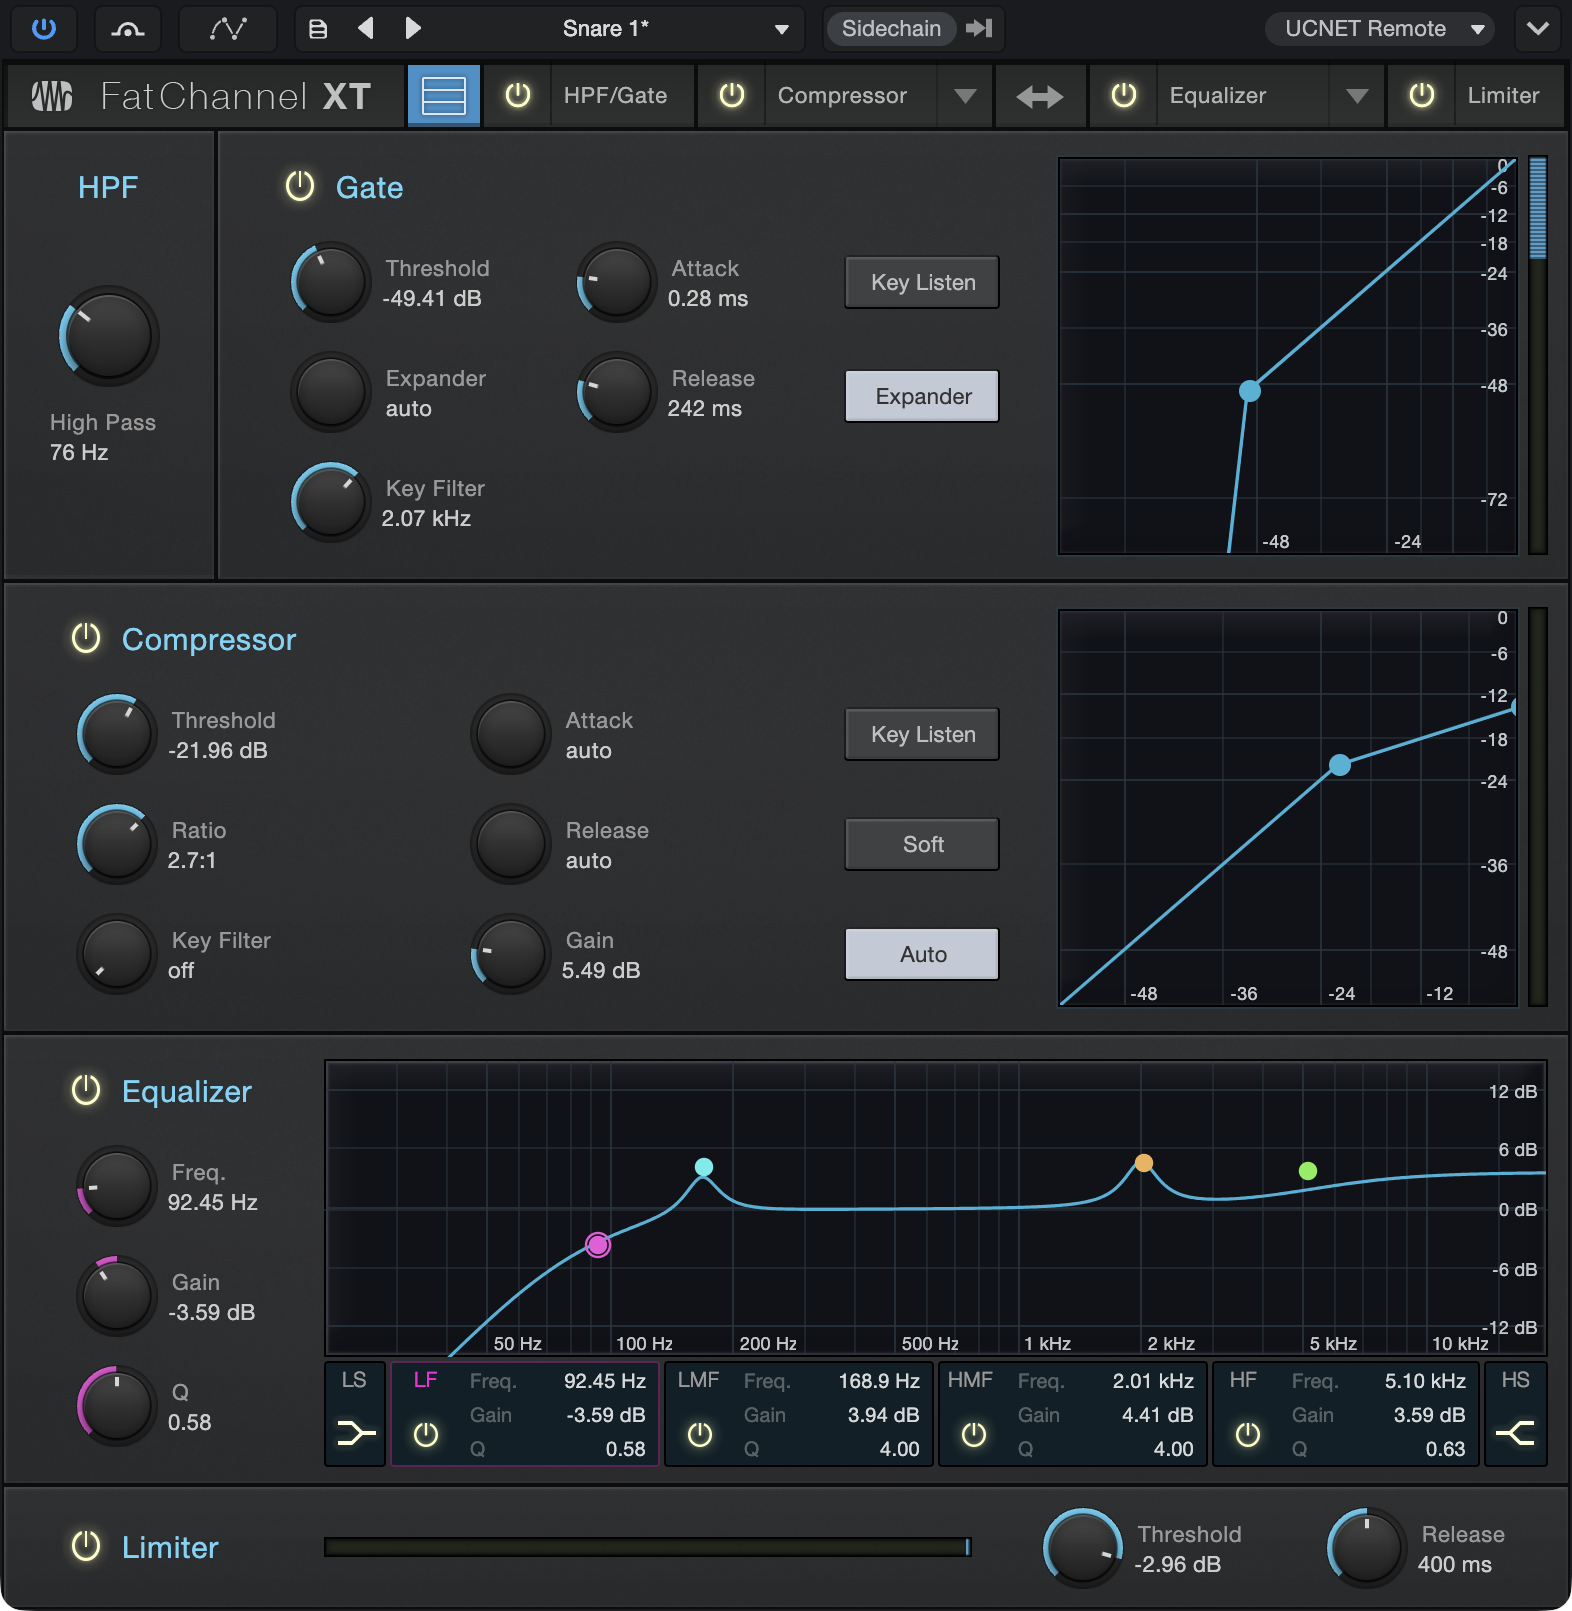The image size is (1572, 1611).
Task: Select the HMF band label
Action: tap(970, 1380)
